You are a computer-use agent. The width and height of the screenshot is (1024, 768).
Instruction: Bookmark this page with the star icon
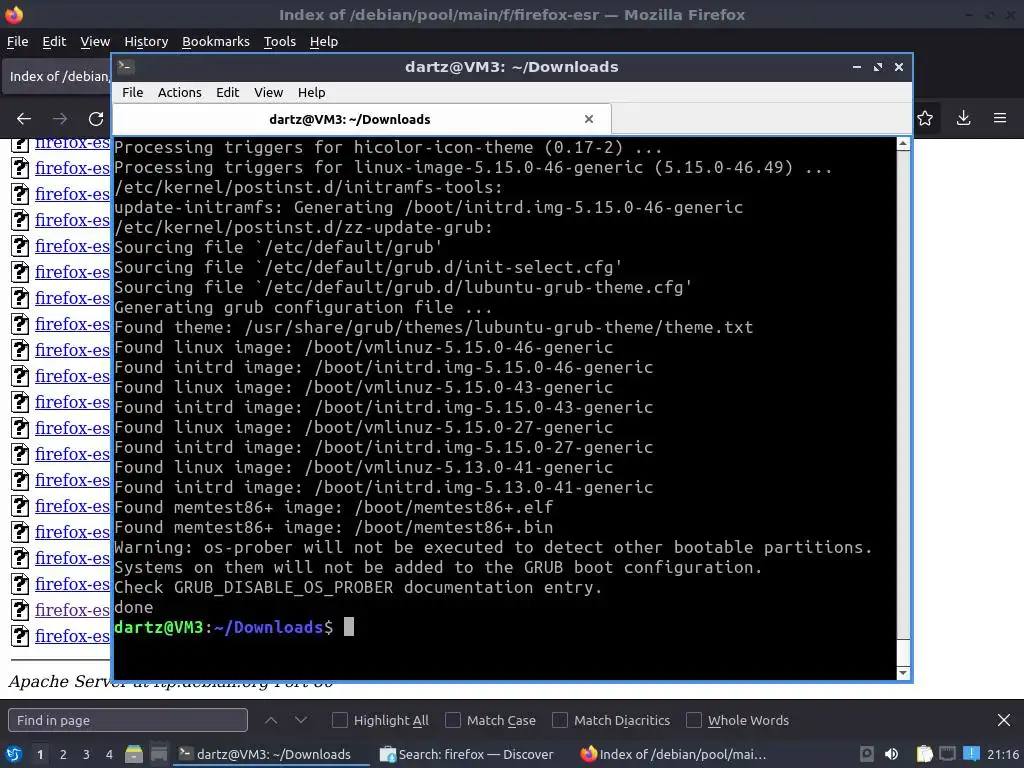tap(925, 118)
